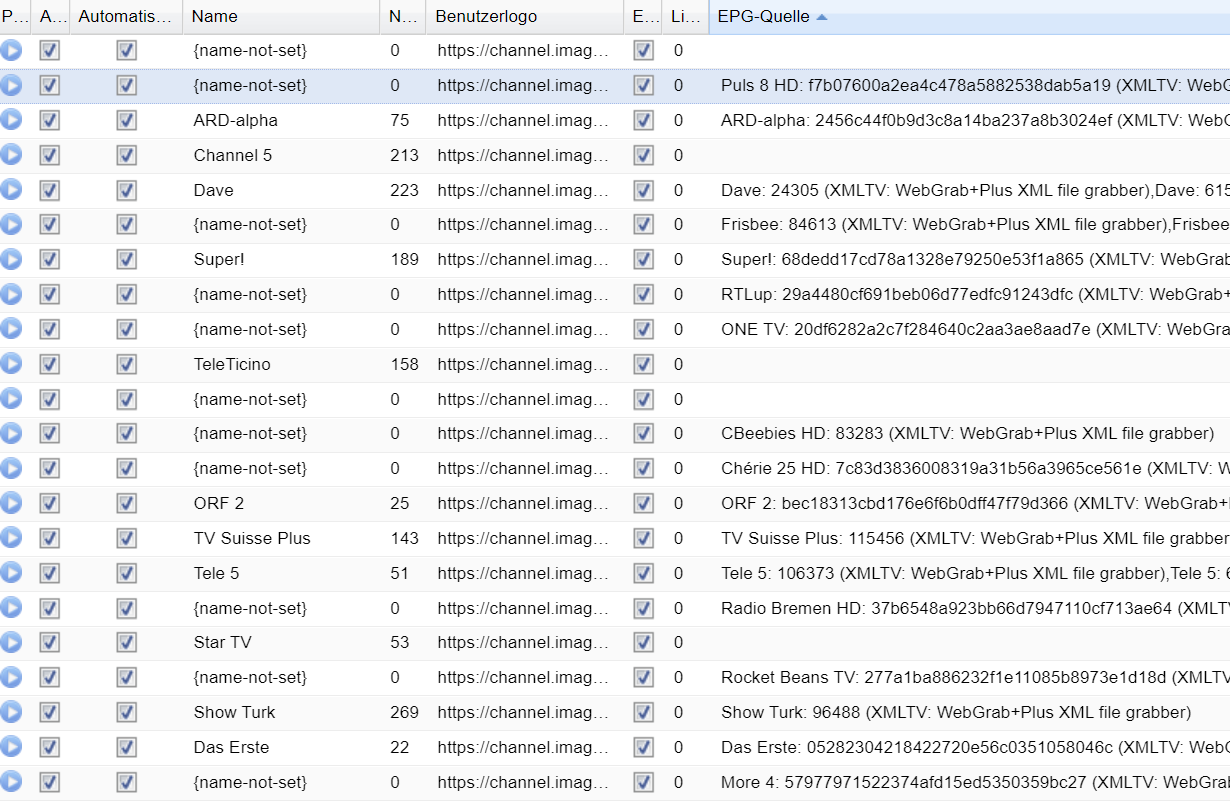
Task: Click the CBeebies HD: 83283 EPG source cell
Action: coord(969,433)
